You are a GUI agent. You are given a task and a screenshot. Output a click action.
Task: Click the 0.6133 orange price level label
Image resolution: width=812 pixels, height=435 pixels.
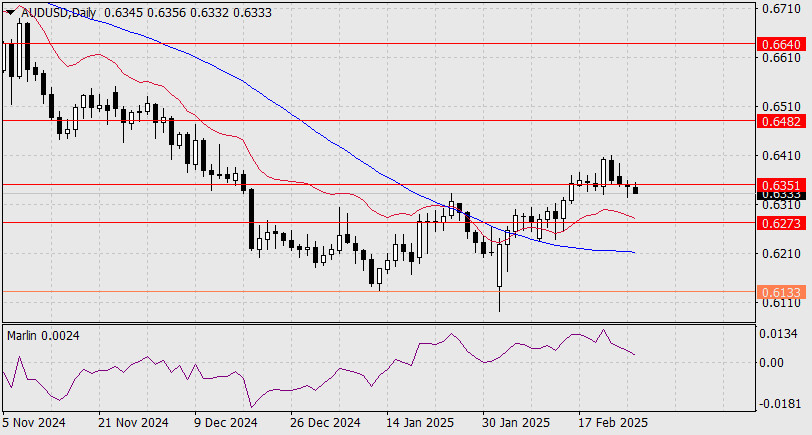pos(782,292)
